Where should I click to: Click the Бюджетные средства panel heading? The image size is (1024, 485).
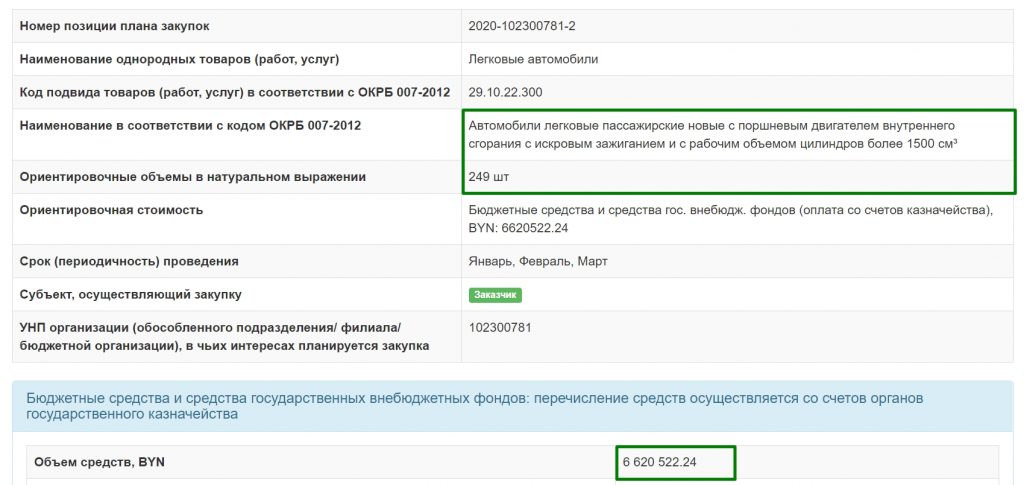tap(475, 406)
